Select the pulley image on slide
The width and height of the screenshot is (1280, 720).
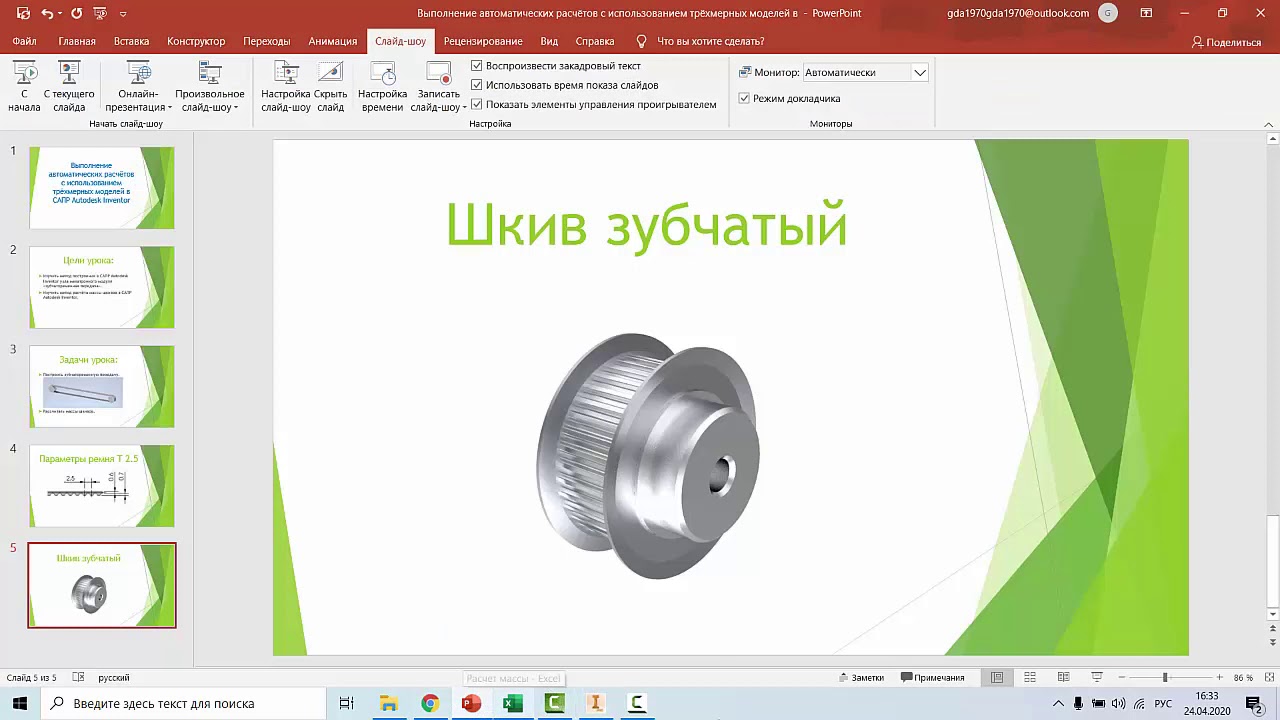pyautogui.click(x=649, y=456)
